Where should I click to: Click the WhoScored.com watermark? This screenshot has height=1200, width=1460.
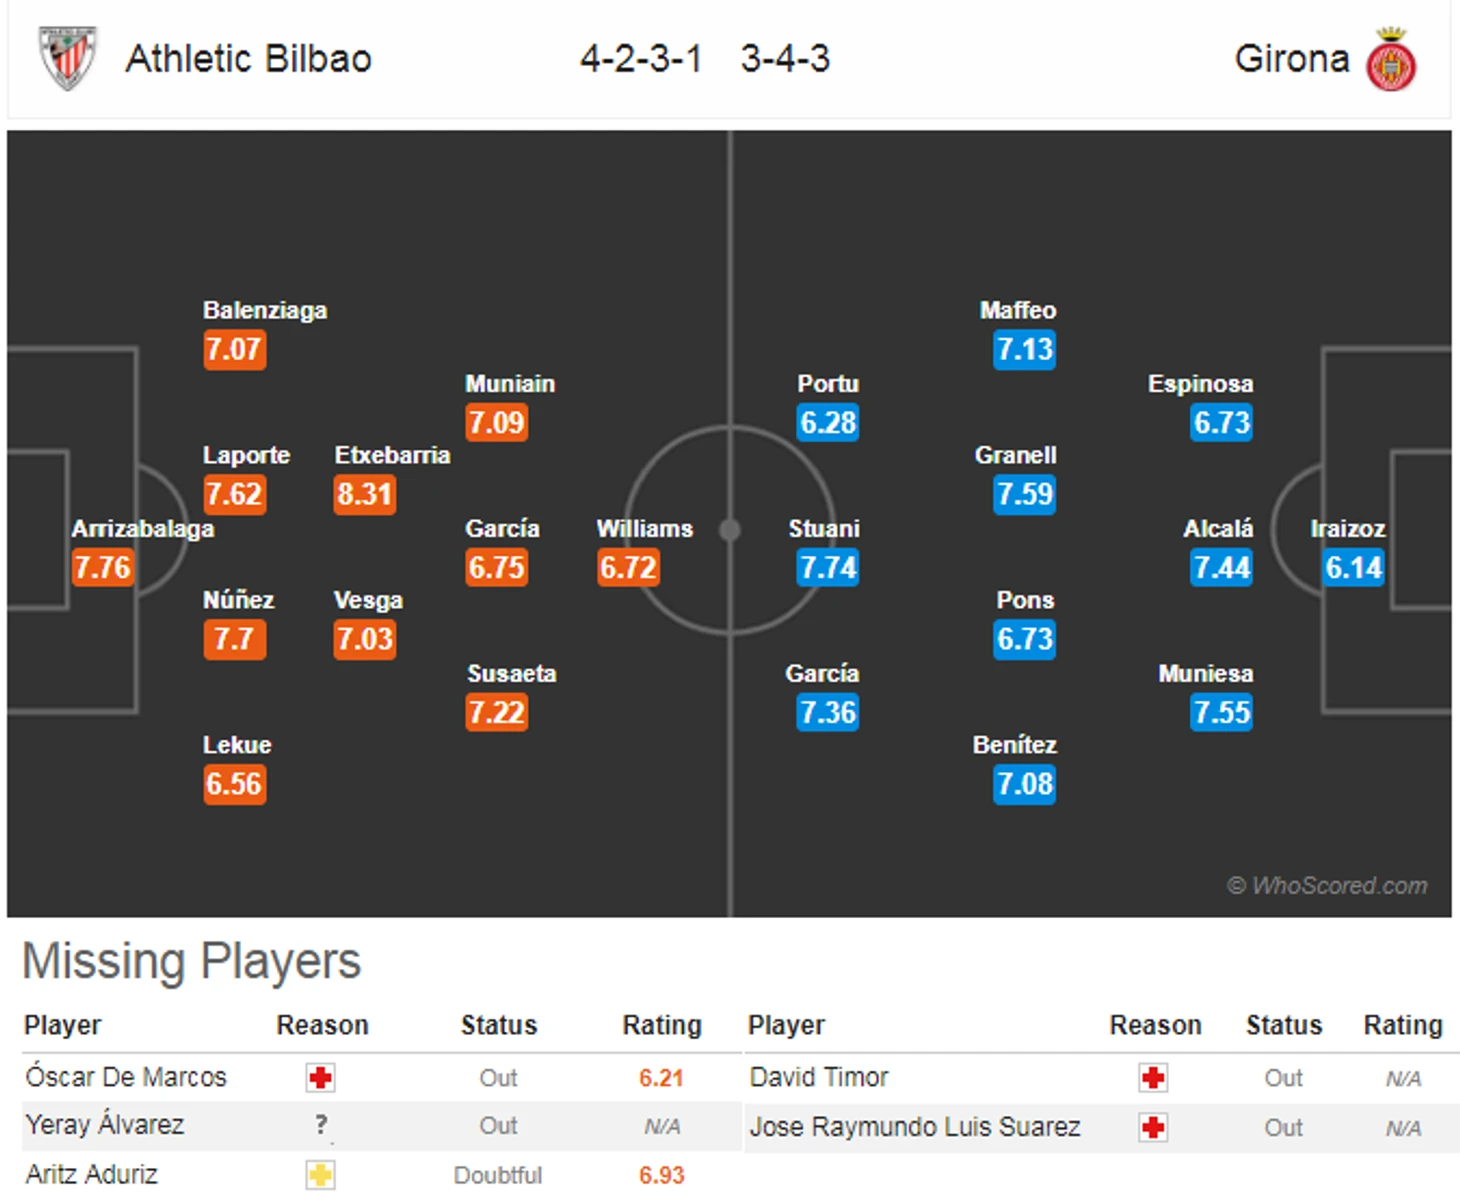1327,885
